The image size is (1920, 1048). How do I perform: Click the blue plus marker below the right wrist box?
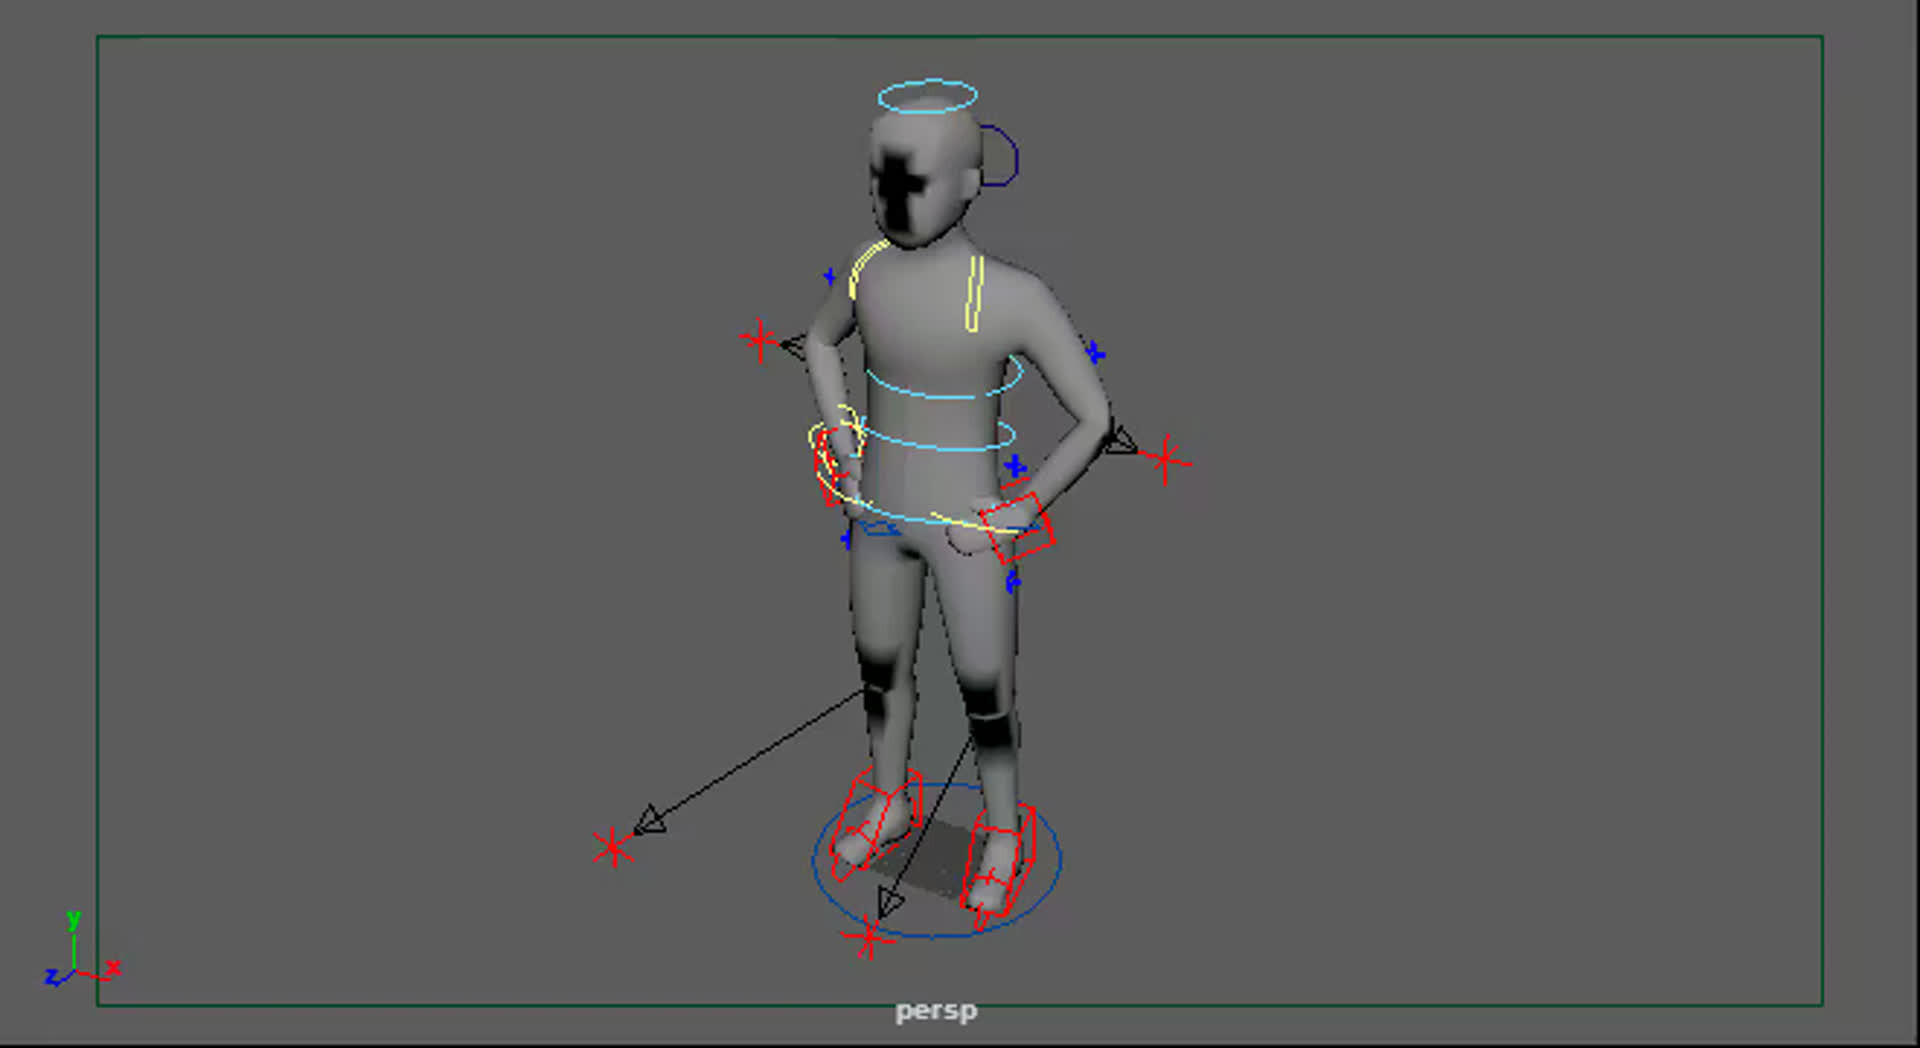tap(1013, 580)
